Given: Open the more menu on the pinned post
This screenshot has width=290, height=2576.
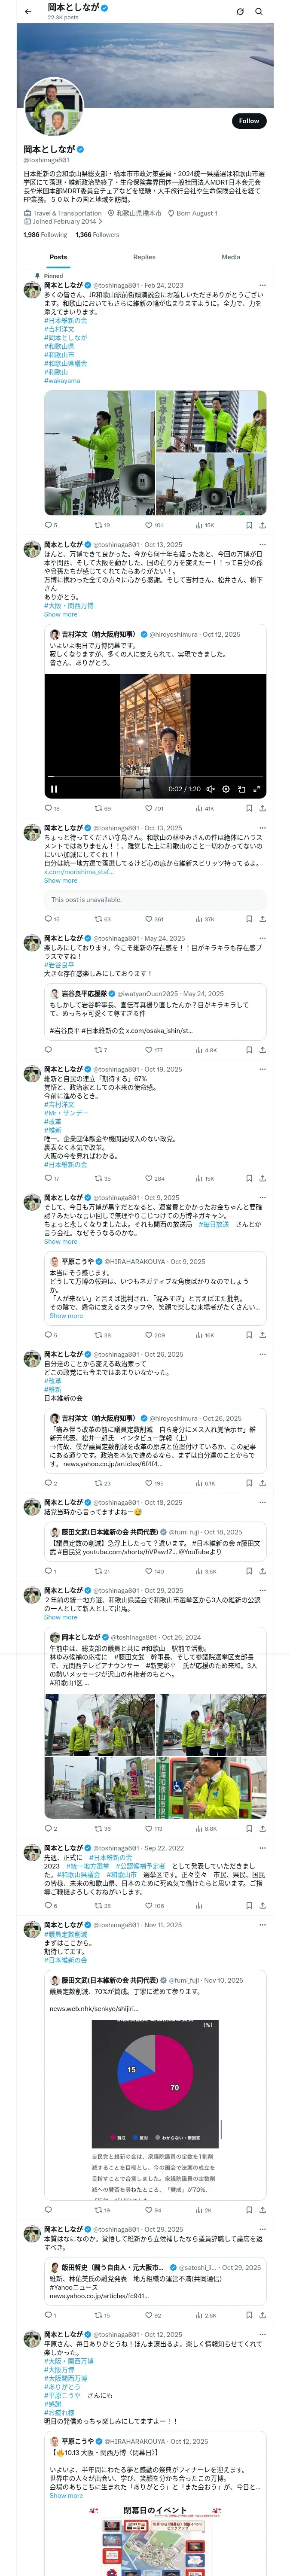Looking at the screenshot, I should (x=262, y=285).
